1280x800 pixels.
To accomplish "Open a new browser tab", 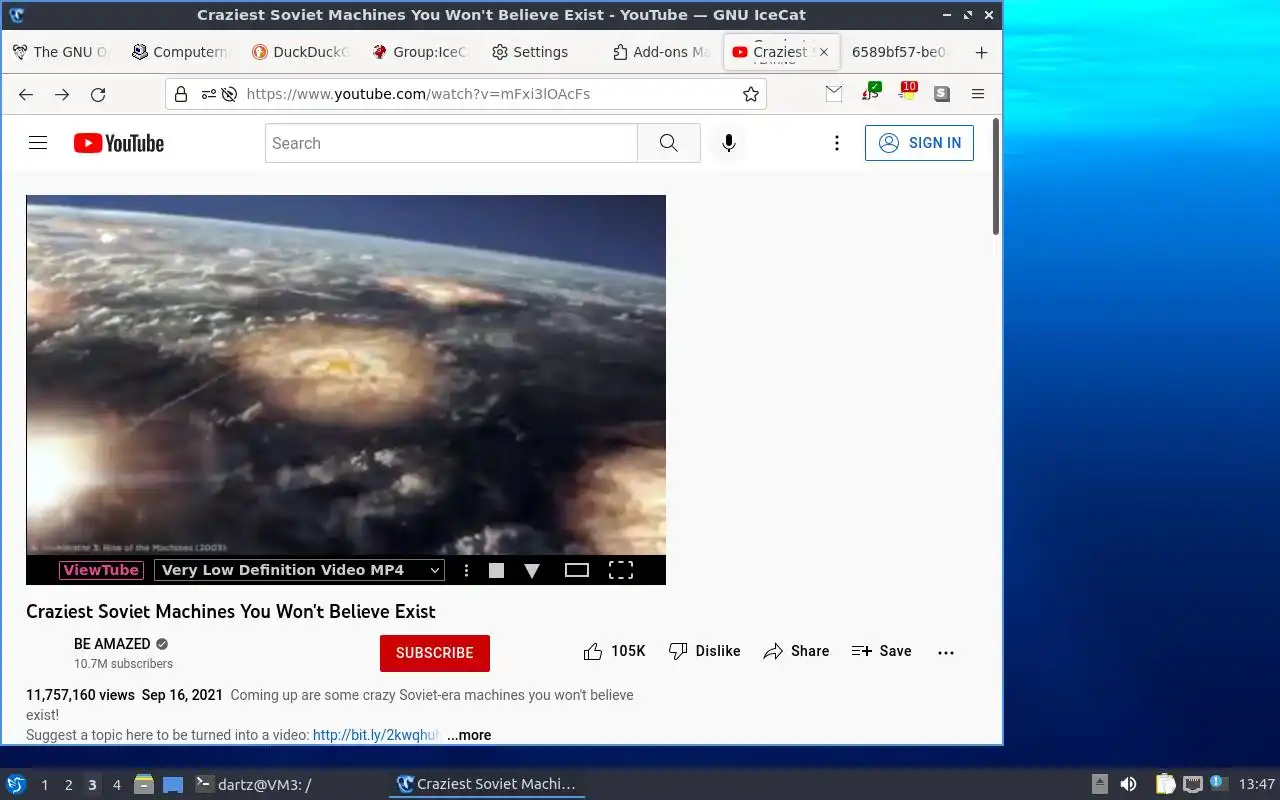I will (x=982, y=52).
